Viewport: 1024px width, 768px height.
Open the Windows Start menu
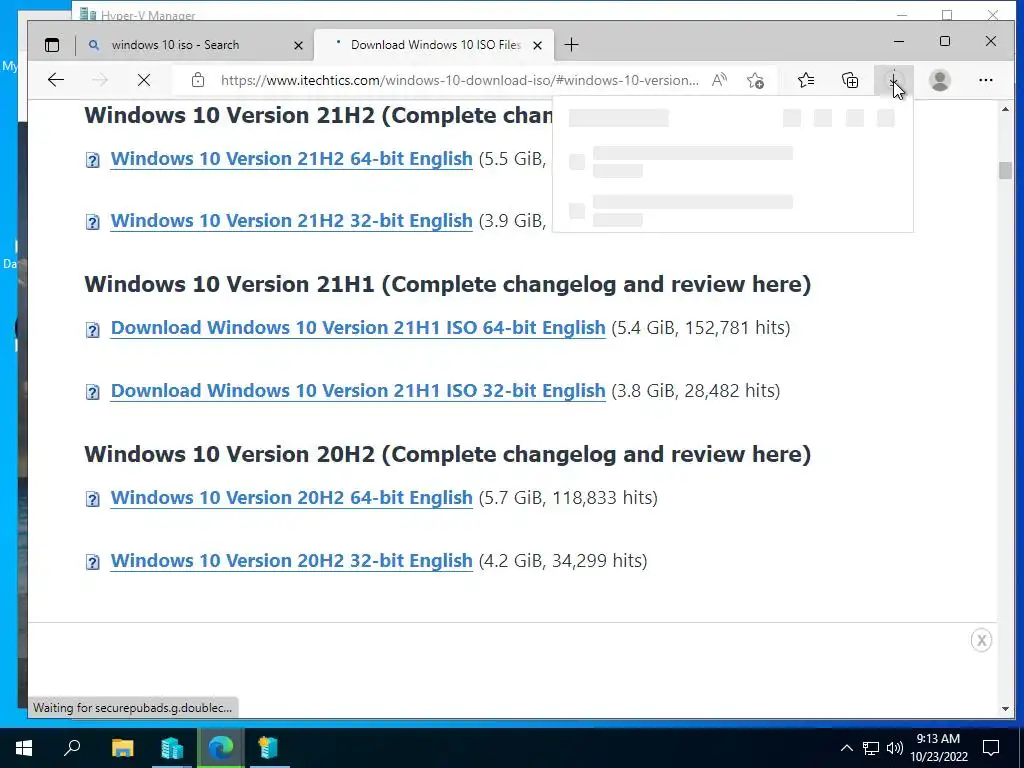tap(24, 748)
